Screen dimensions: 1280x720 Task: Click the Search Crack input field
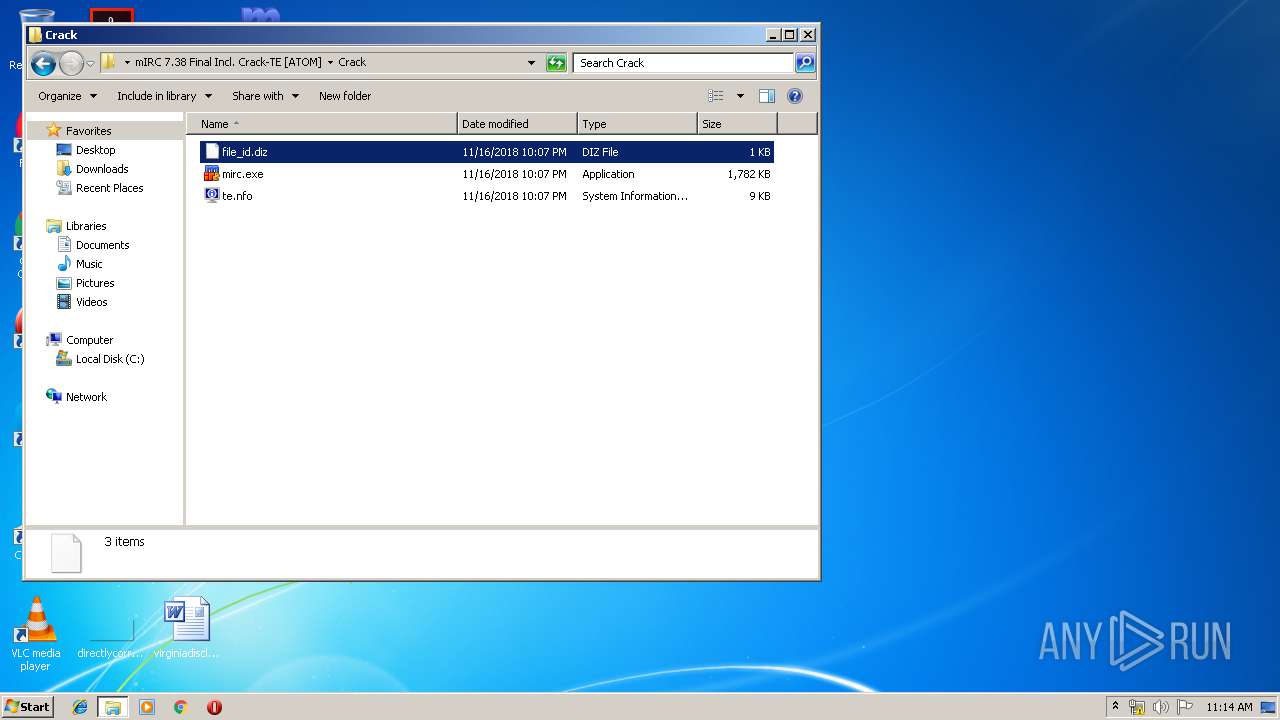[x=684, y=63]
